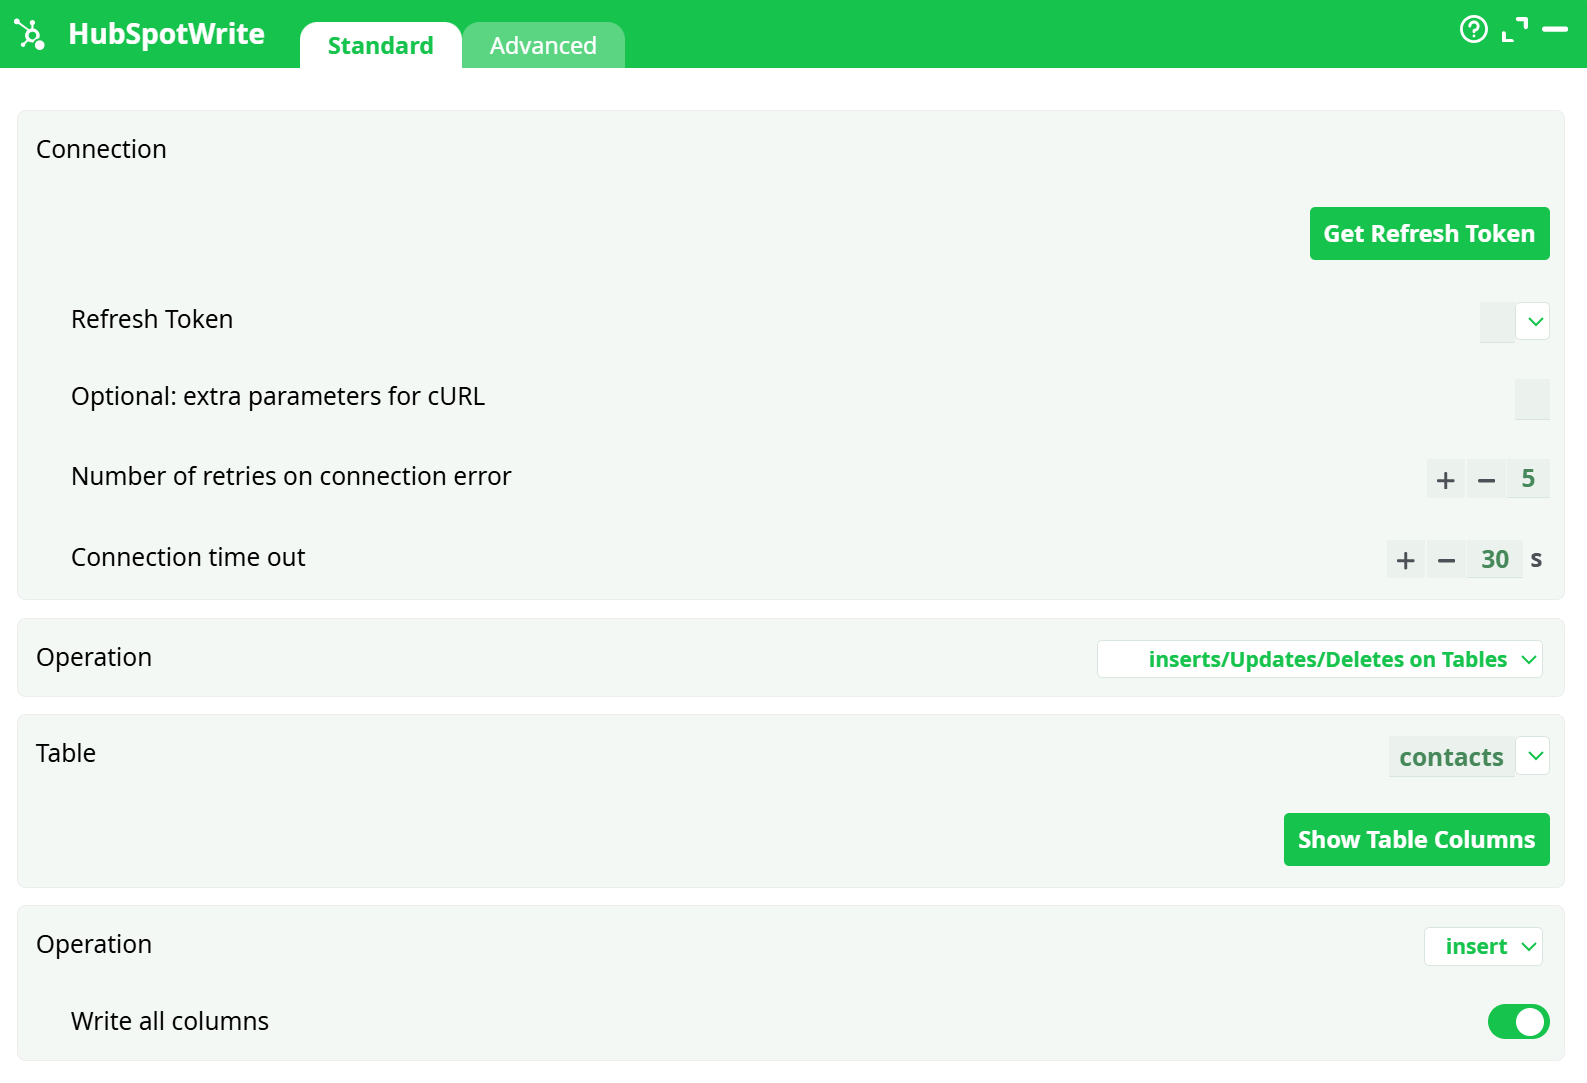Click the 'Table' section label

[x=66, y=753]
